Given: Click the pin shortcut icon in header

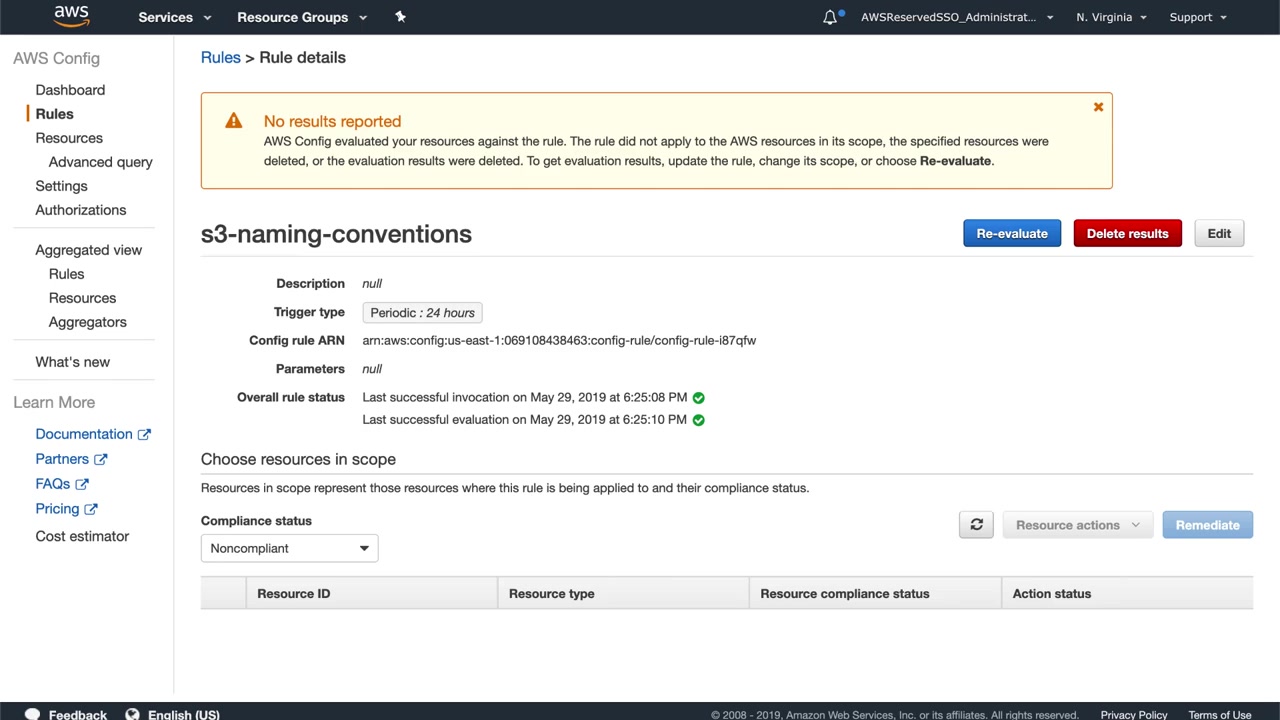Looking at the screenshot, I should (400, 17).
